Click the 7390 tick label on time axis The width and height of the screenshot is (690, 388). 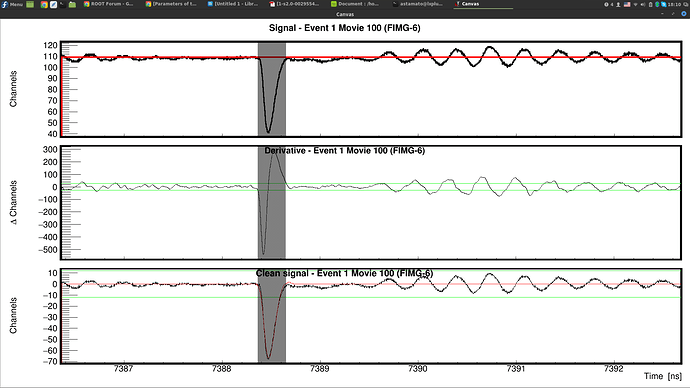418,369
